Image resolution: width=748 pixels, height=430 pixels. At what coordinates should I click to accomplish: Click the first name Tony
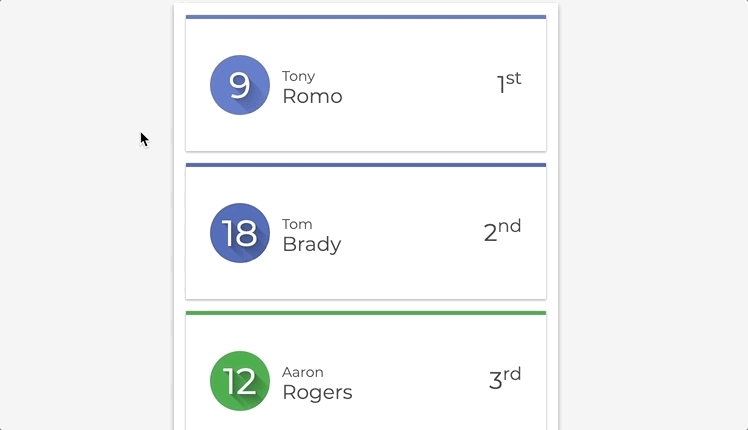click(x=299, y=76)
